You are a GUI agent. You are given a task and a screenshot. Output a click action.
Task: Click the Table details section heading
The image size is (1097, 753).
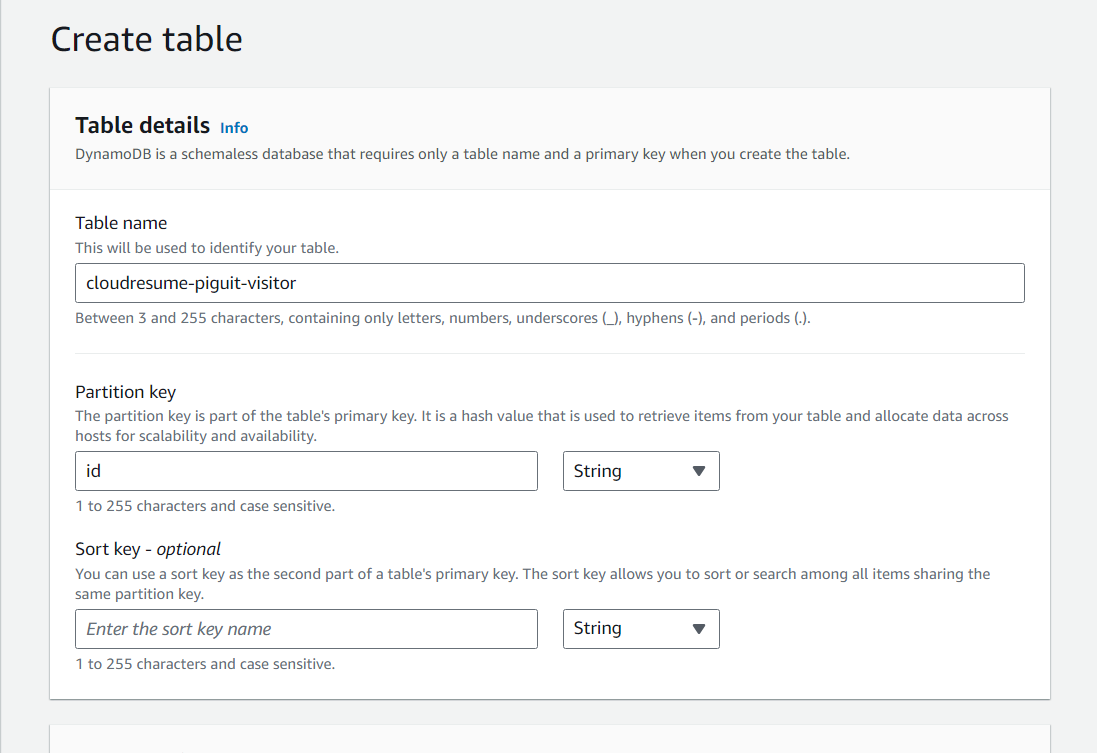point(143,125)
